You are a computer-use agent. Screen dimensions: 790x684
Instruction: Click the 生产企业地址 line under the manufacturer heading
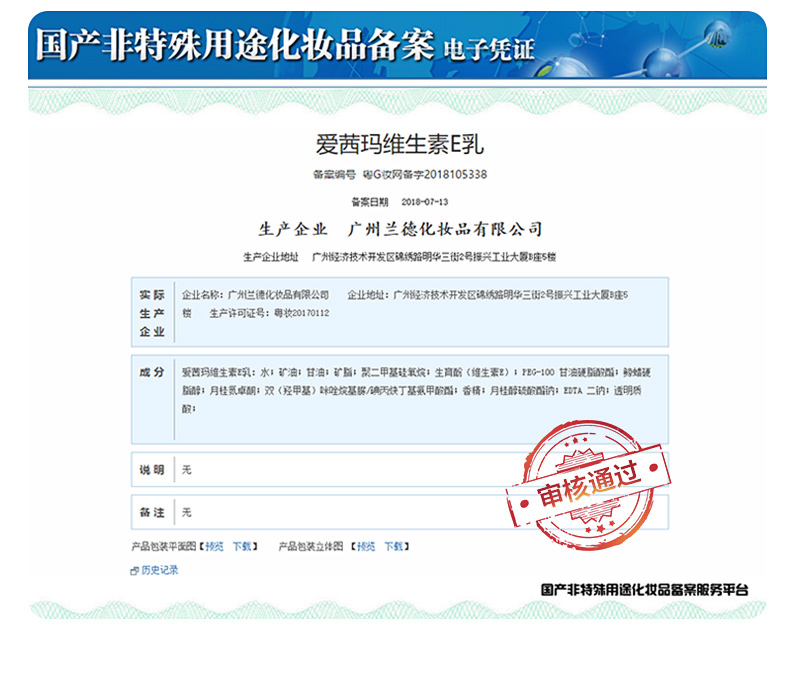400,257
